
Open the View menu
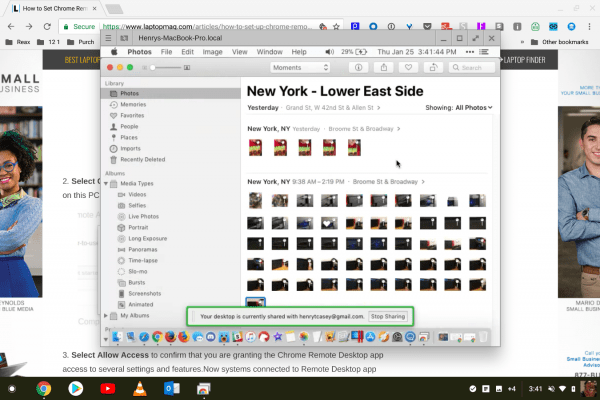tap(240, 52)
